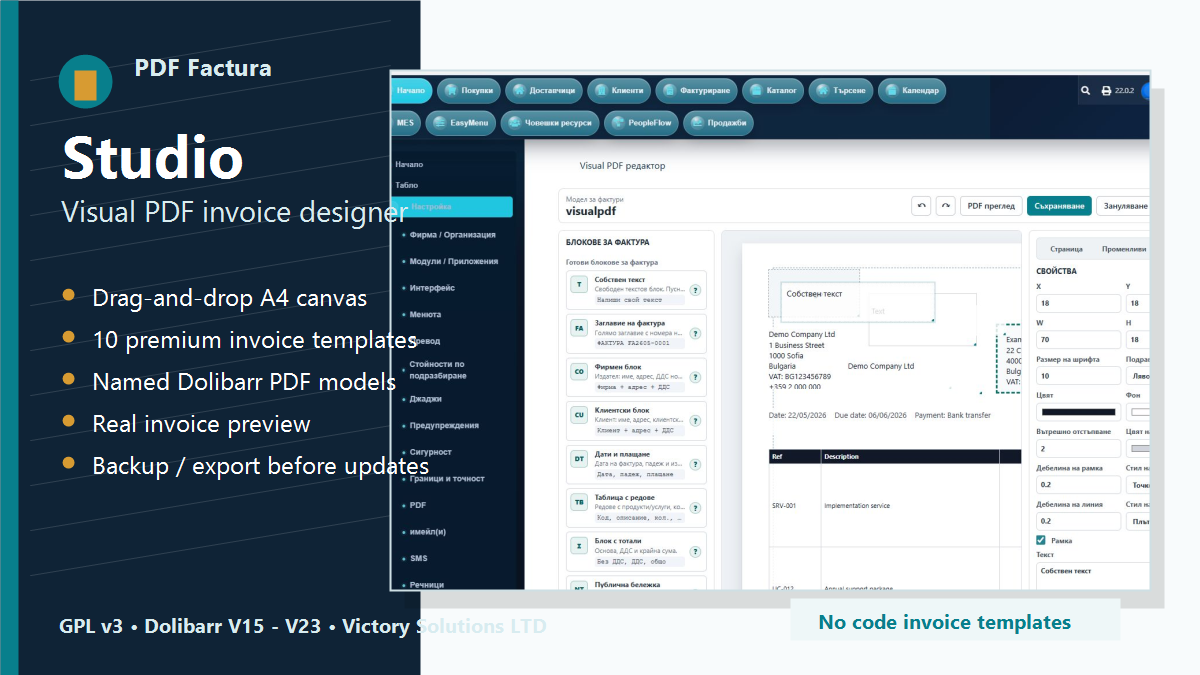Viewport: 1200px width, 675px height.
Task: Select the TB icon of Таблица с редове
Action: click(x=578, y=502)
